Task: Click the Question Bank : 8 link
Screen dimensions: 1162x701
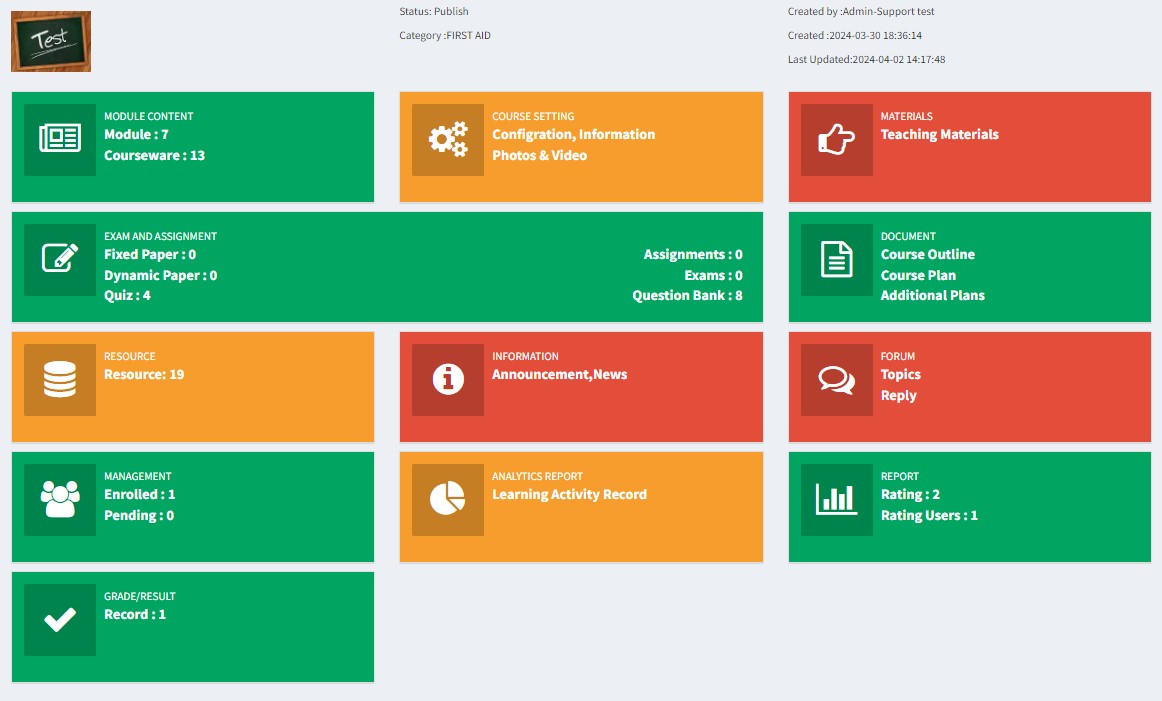Action: pyautogui.click(x=687, y=296)
